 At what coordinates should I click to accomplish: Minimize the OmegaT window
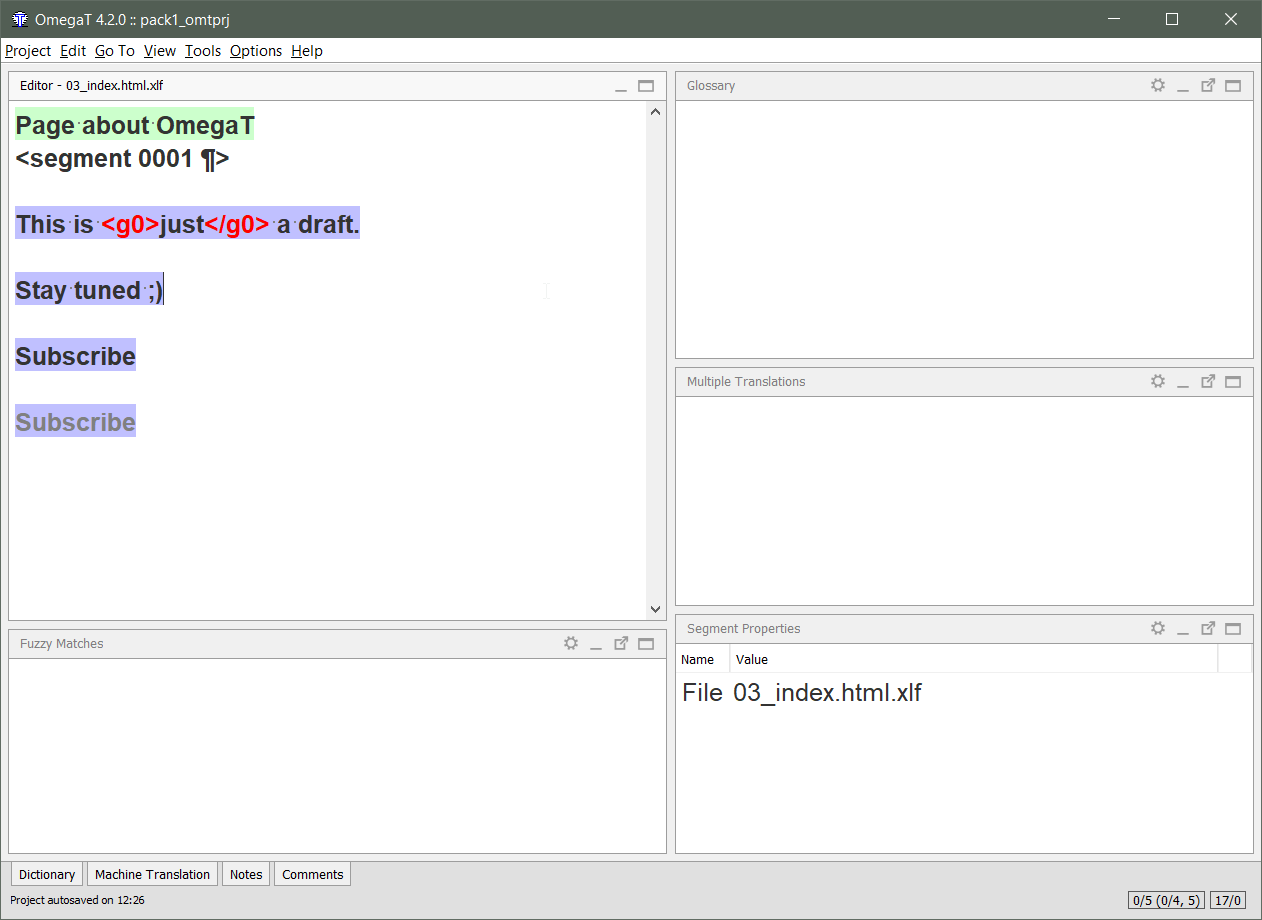pos(1114,19)
